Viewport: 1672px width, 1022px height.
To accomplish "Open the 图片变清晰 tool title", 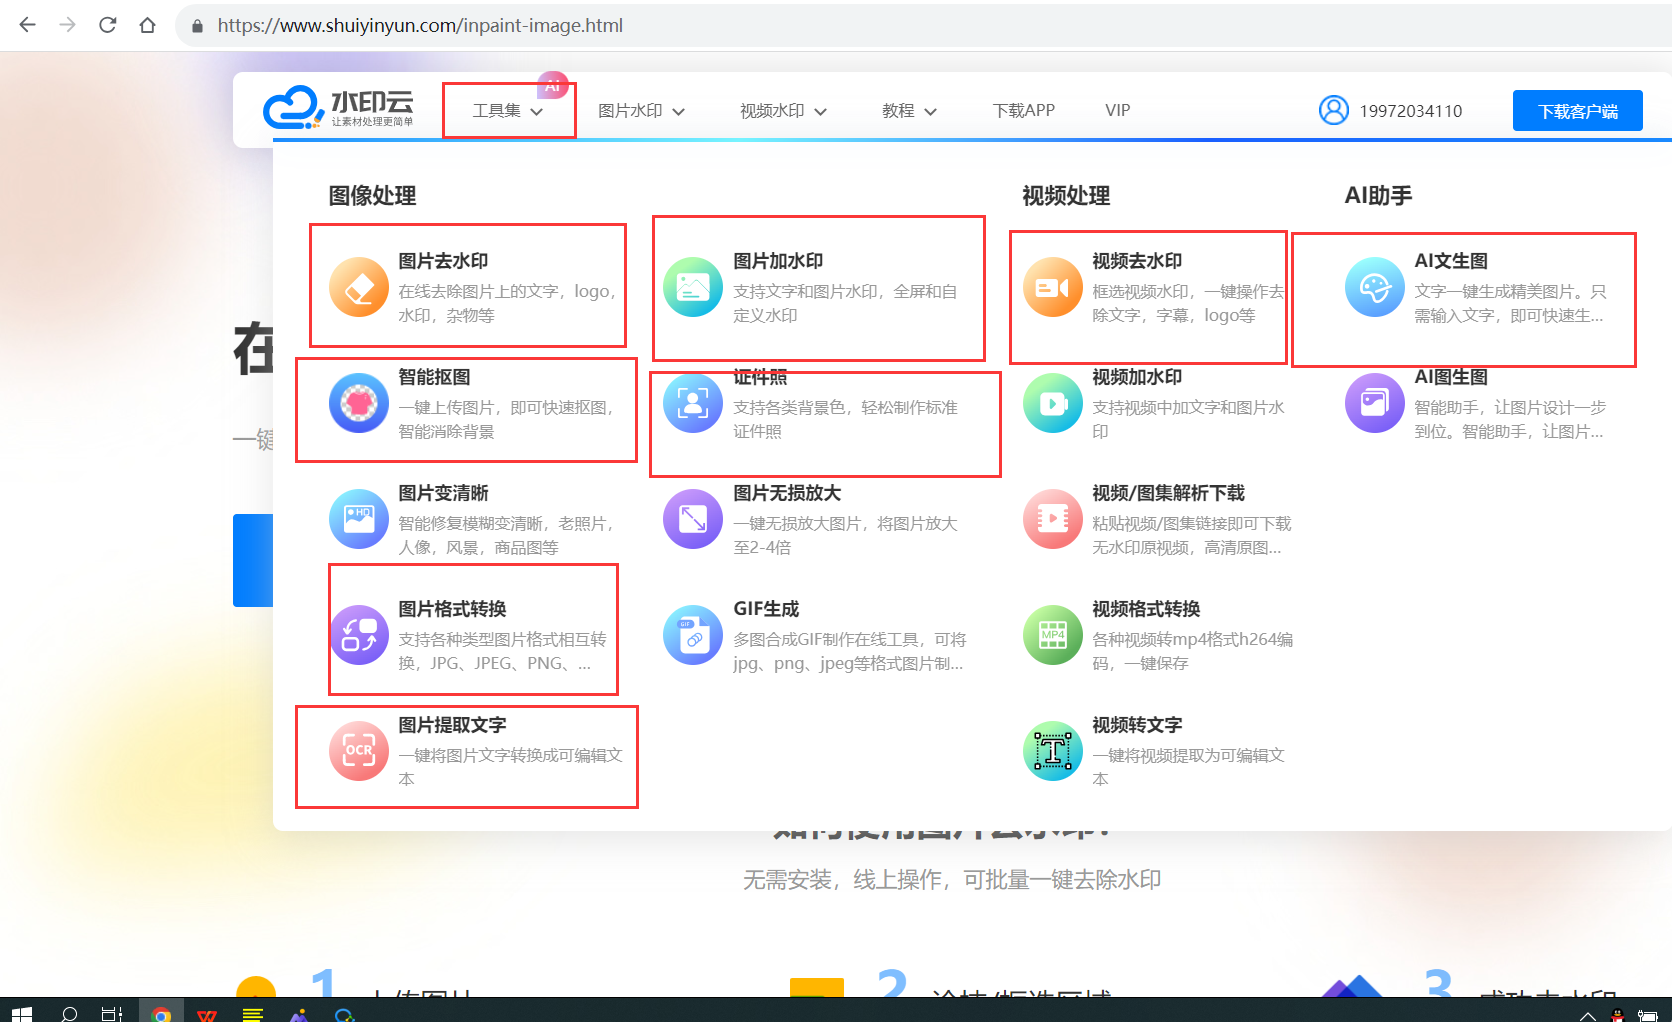I will (x=443, y=493).
